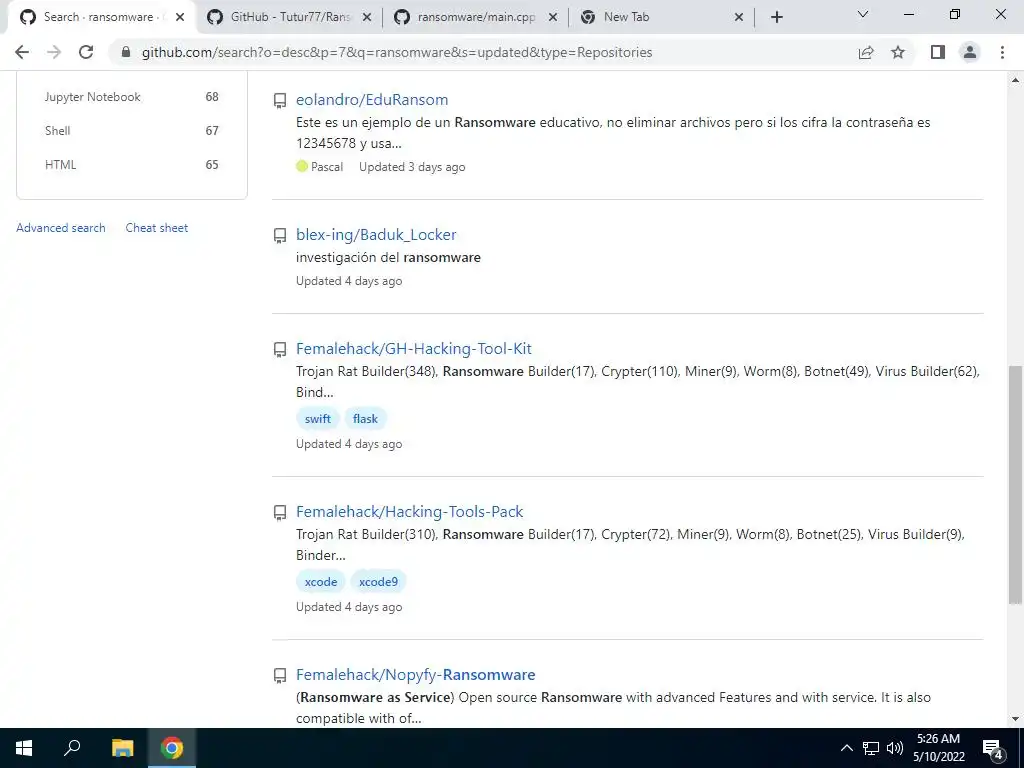Open a new browser tab
This screenshot has height=768, width=1024.
coord(776,17)
